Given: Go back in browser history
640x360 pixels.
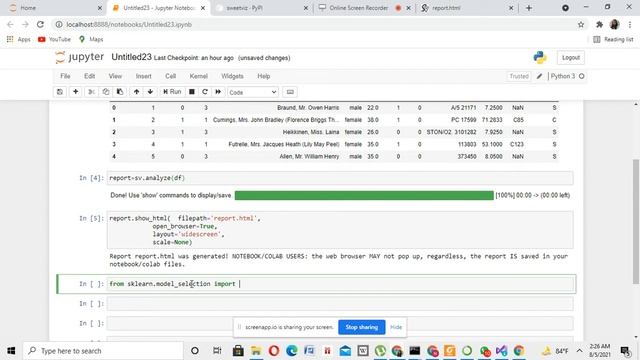Looking at the screenshot, I should [x=11, y=24].
